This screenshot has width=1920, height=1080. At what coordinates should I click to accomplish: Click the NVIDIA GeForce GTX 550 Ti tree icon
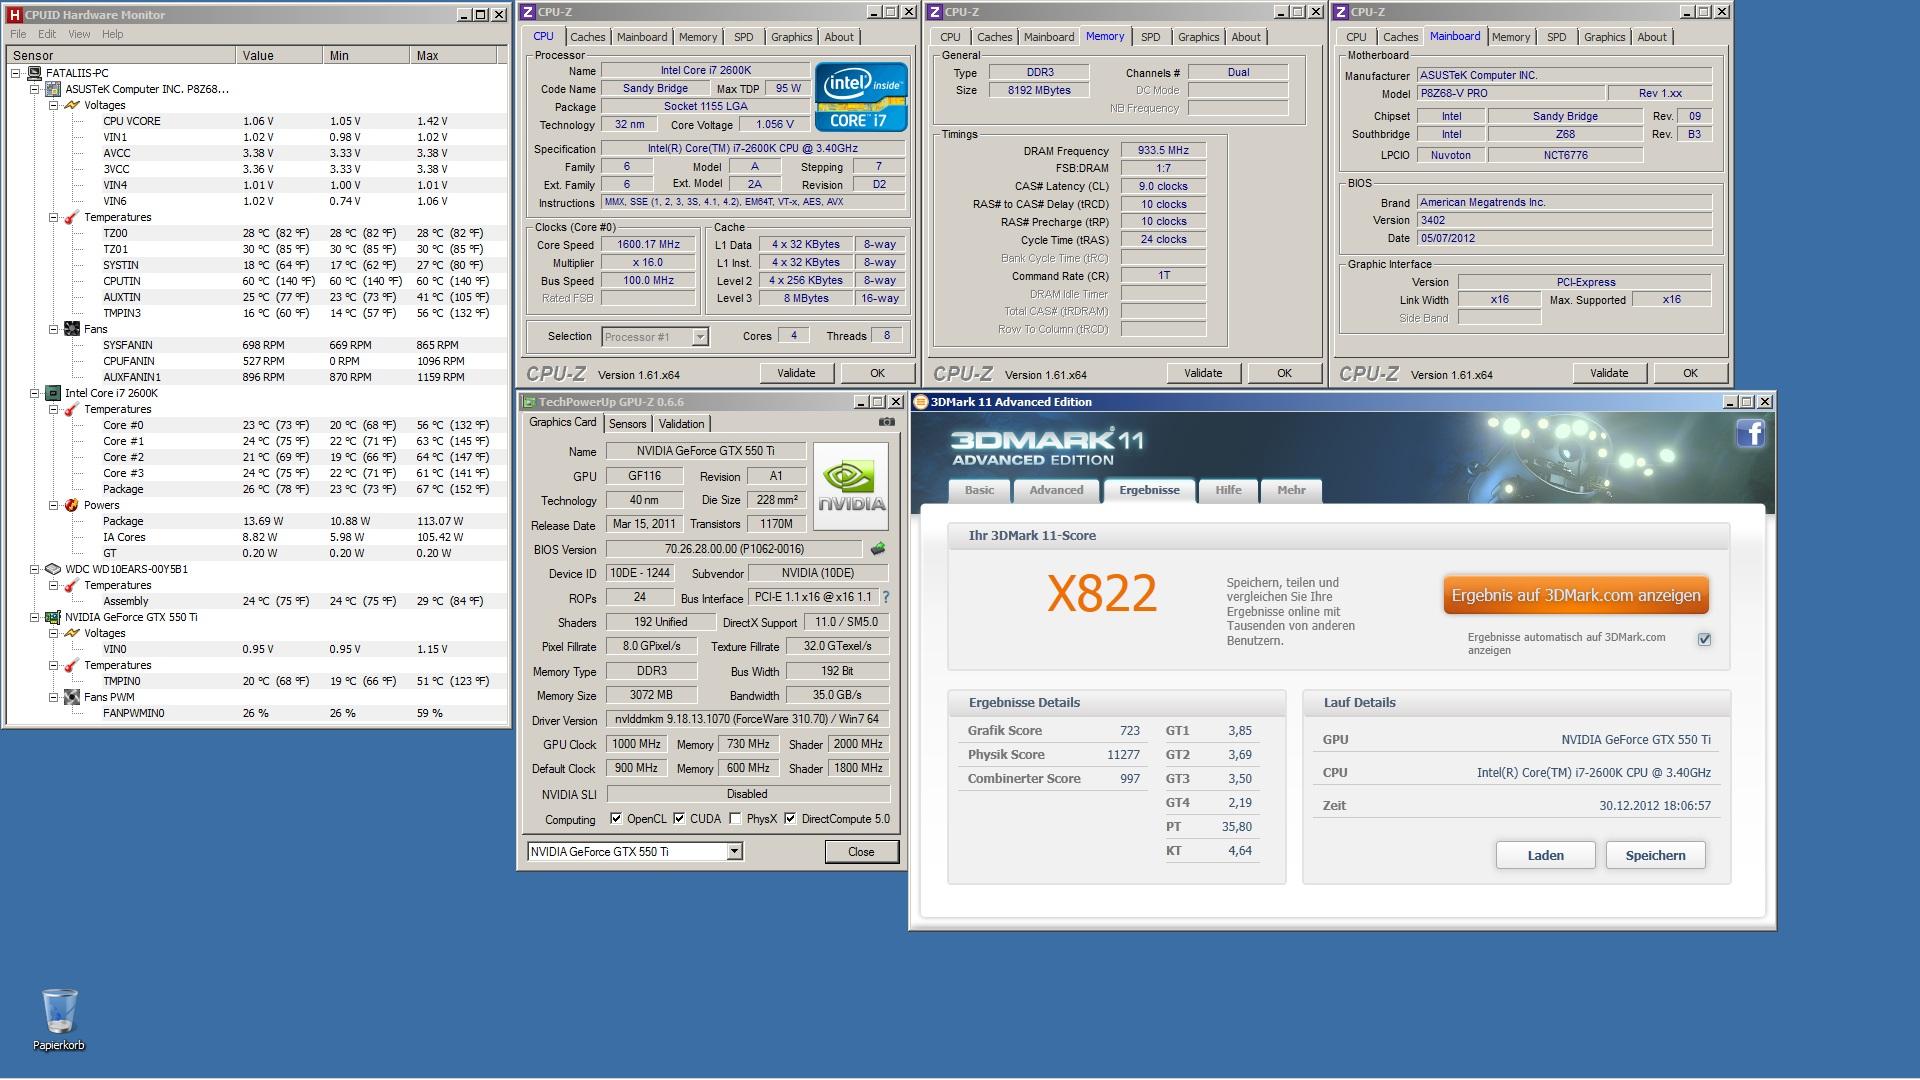(54, 617)
